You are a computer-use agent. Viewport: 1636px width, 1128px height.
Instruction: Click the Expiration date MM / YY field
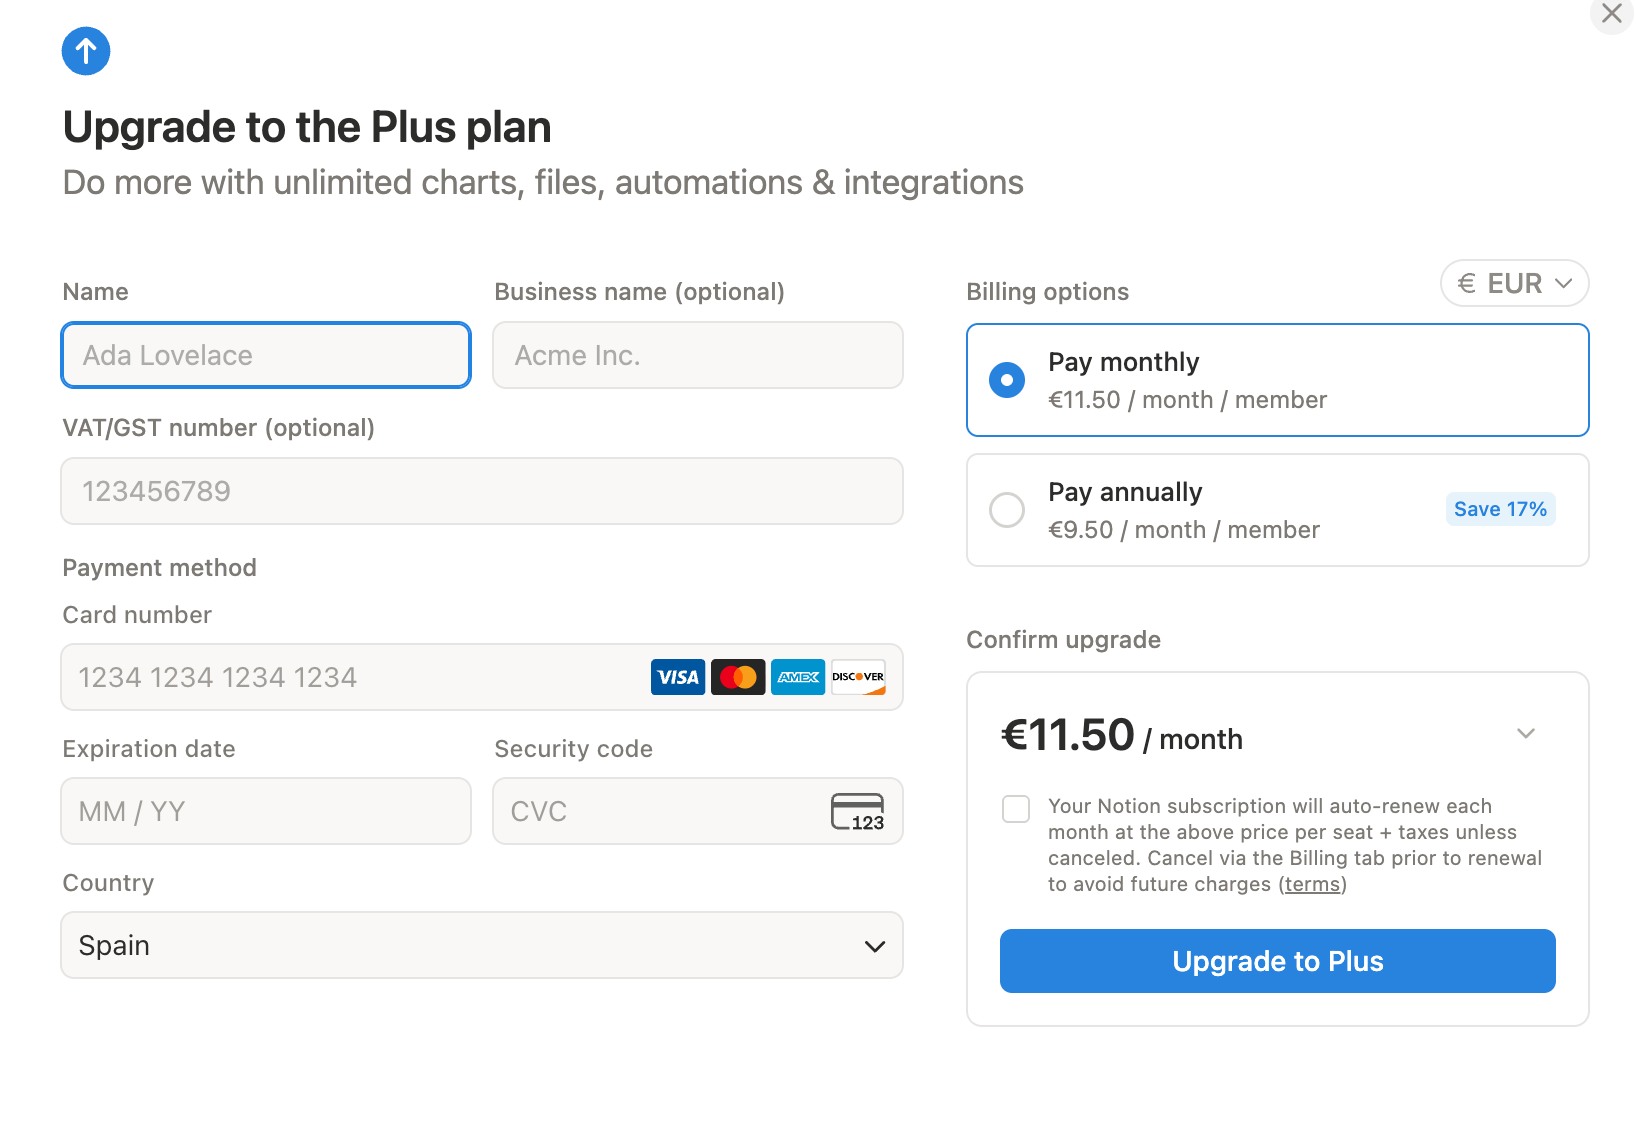pyautogui.click(x=266, y=811)
